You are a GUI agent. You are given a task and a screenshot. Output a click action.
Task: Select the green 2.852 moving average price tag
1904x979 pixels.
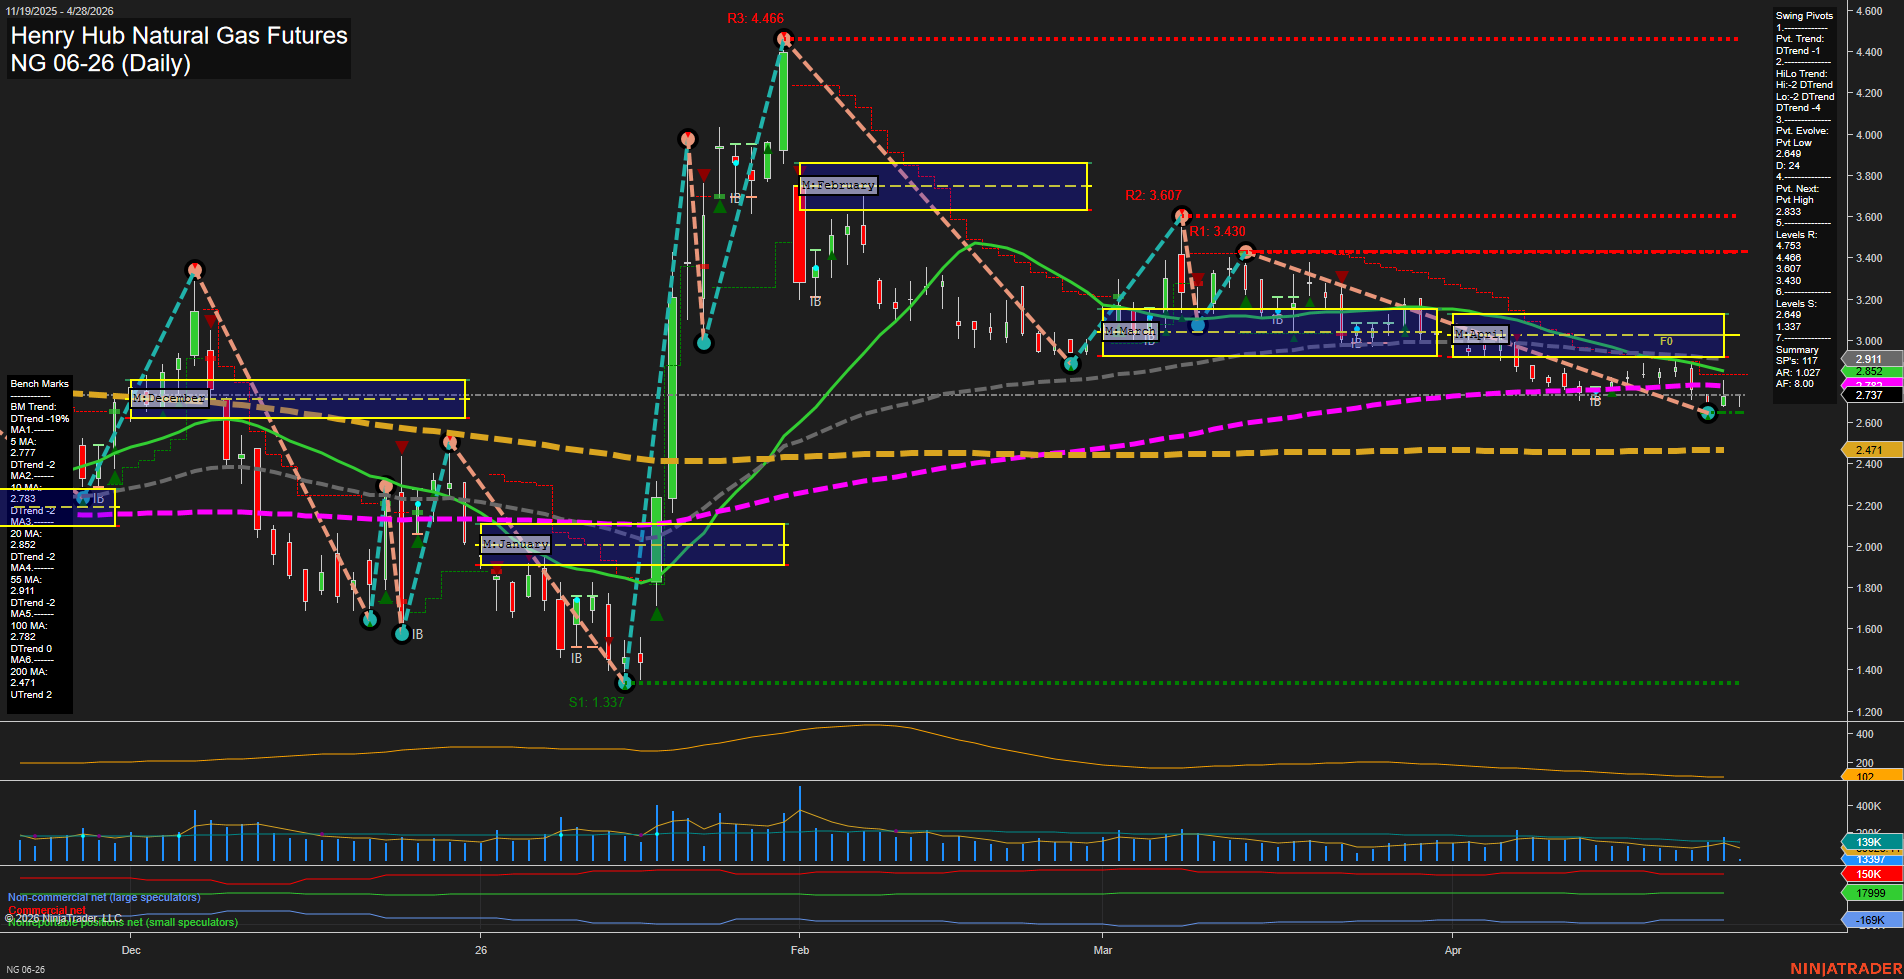pos(1868,371)
